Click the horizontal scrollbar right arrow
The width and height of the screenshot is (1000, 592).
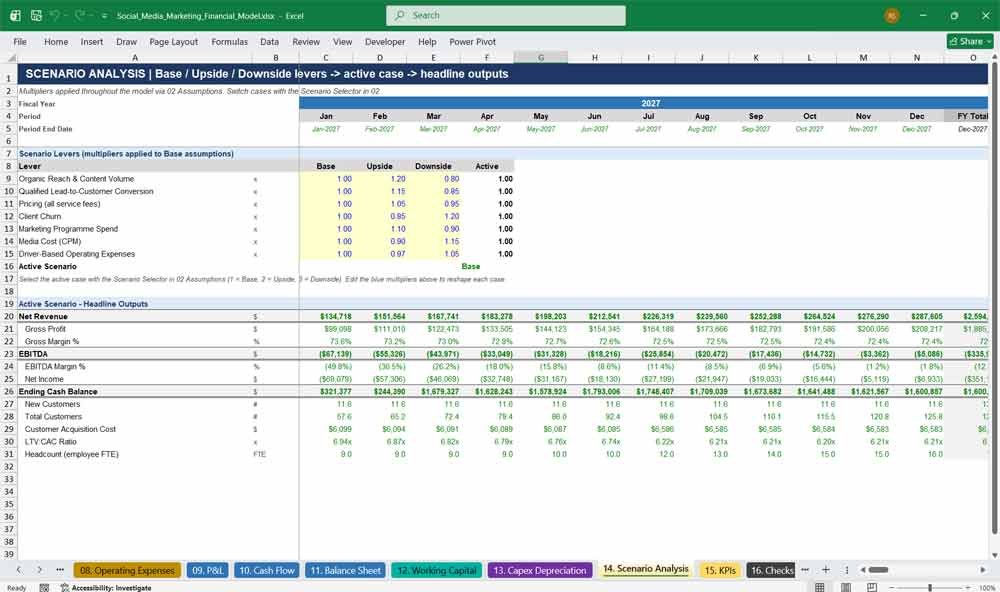[983, 570]
